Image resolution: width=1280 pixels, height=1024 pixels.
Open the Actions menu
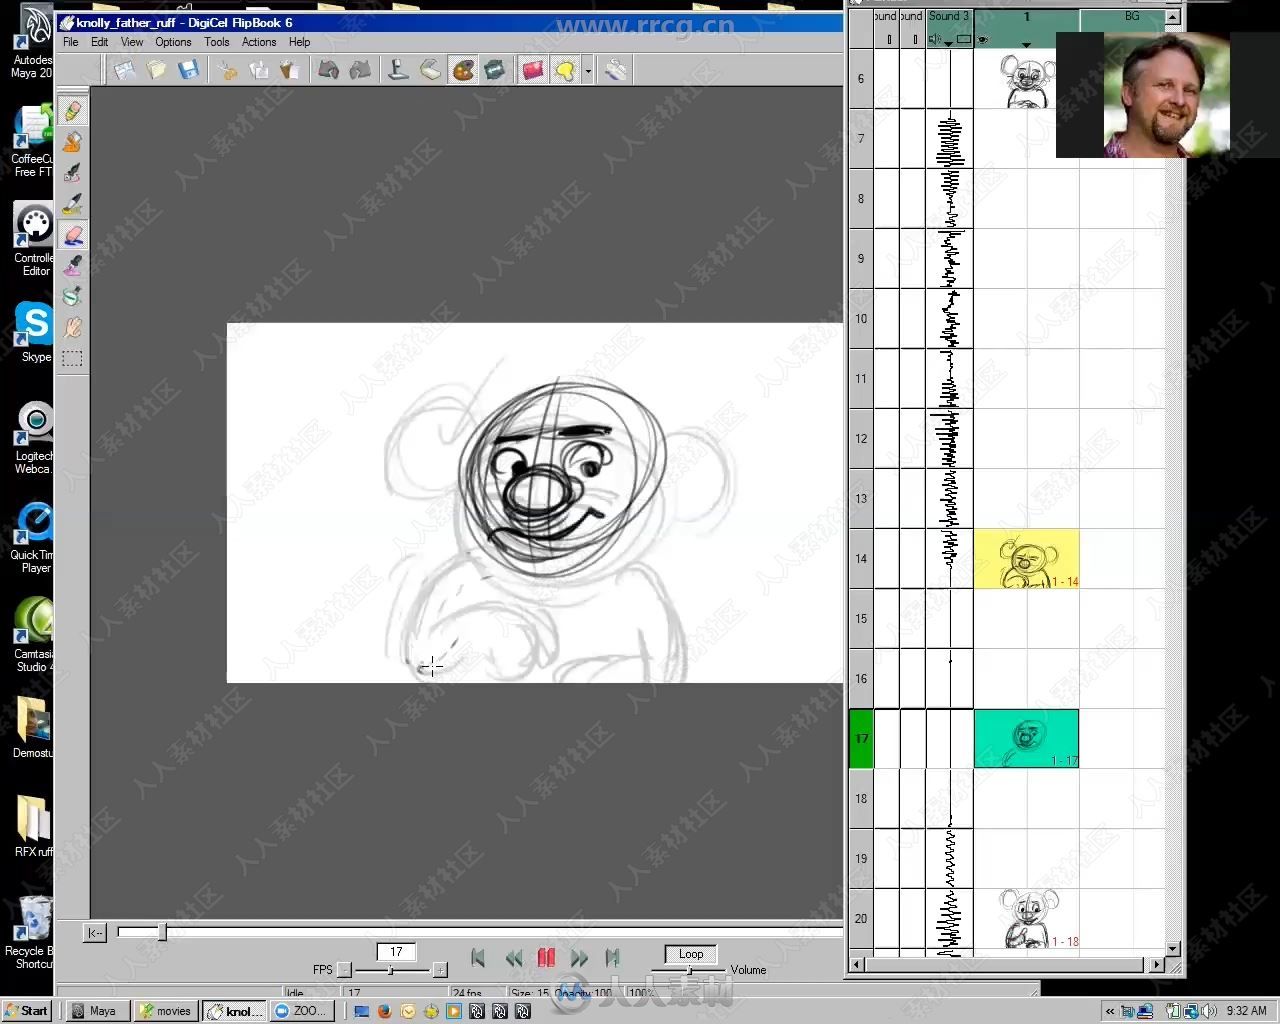tap(259, 42)
